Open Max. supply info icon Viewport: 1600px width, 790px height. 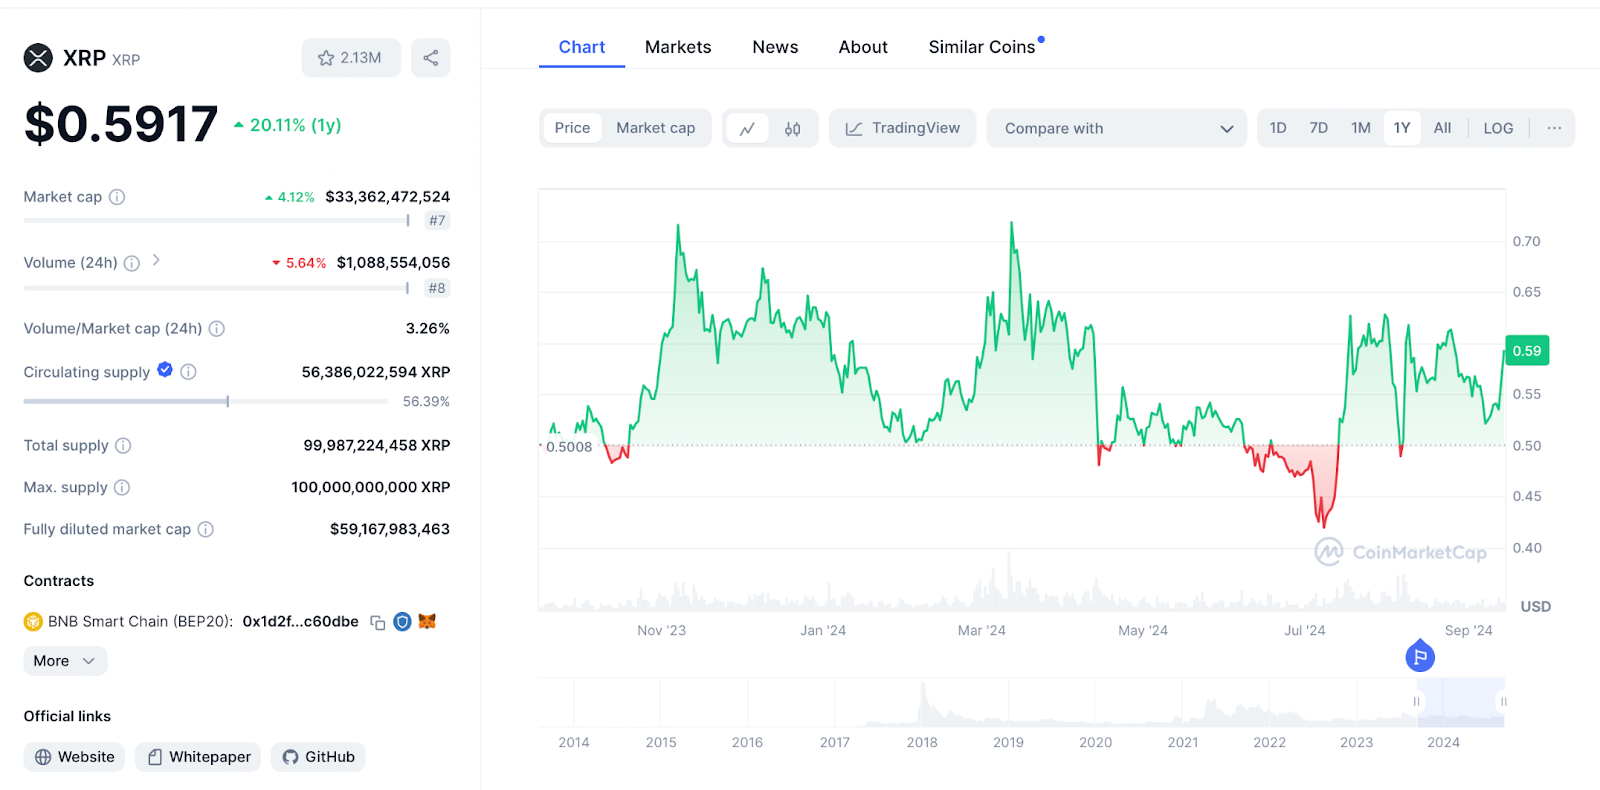coord(122,488)
